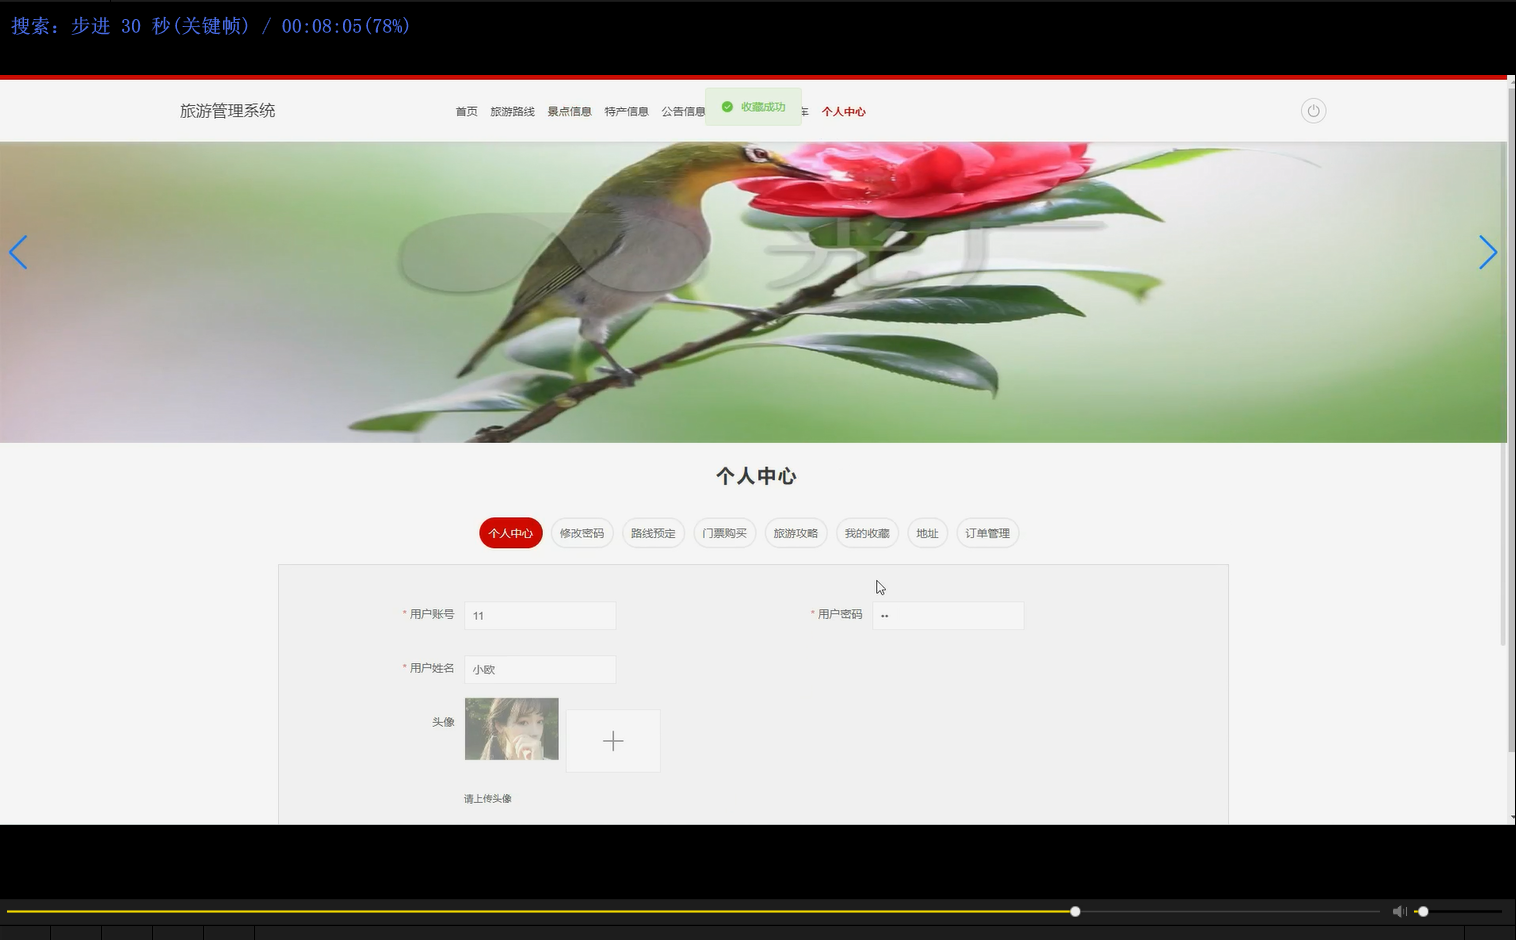Click the next carousel arrow
The width and height of the screenshot is (1516, 940).
tap(1488, 252)
